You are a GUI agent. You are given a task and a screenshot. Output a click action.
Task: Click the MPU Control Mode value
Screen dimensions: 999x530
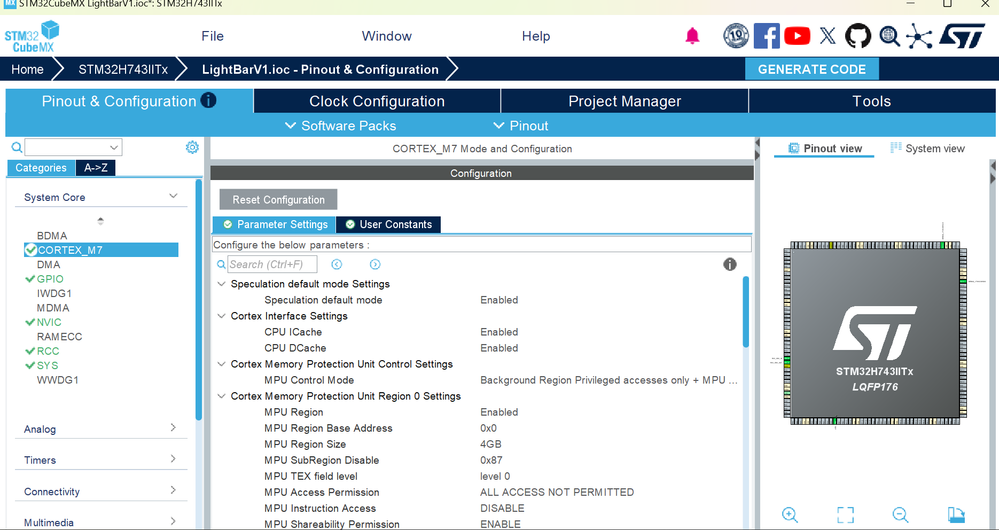pyautogui.click(x=609, y=380)
